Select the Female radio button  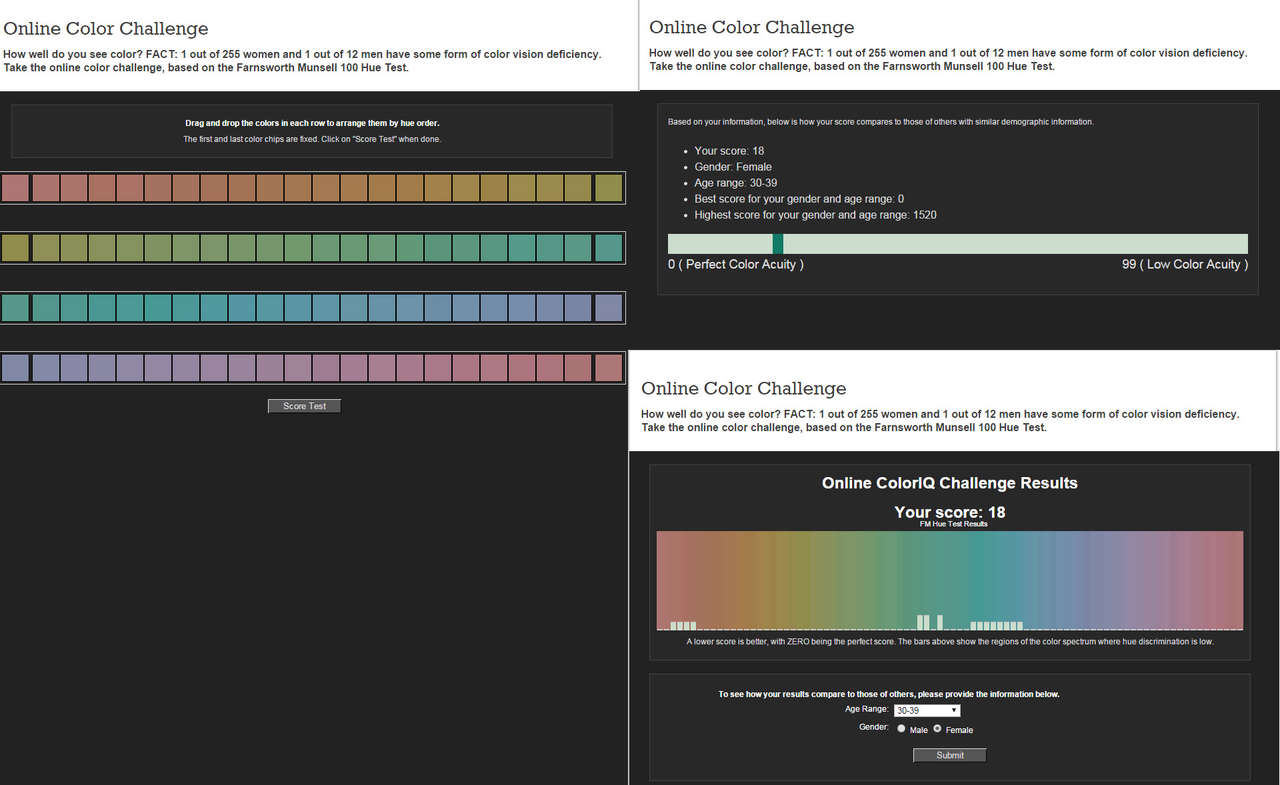tap(937, 729)
